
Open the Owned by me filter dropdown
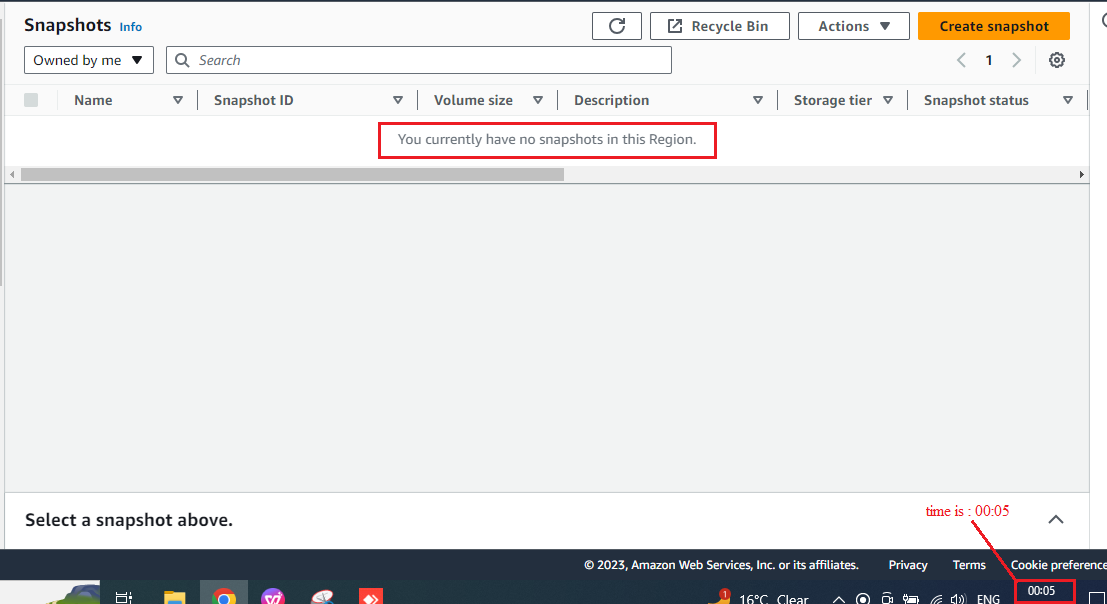tap(89, 60)
